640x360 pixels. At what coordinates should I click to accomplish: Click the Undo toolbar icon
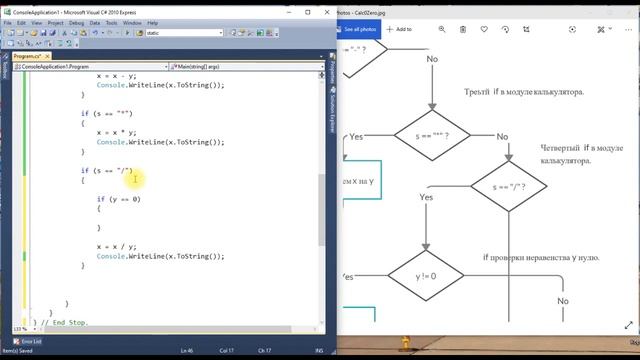pyautogui.click(x=95, y=33)
